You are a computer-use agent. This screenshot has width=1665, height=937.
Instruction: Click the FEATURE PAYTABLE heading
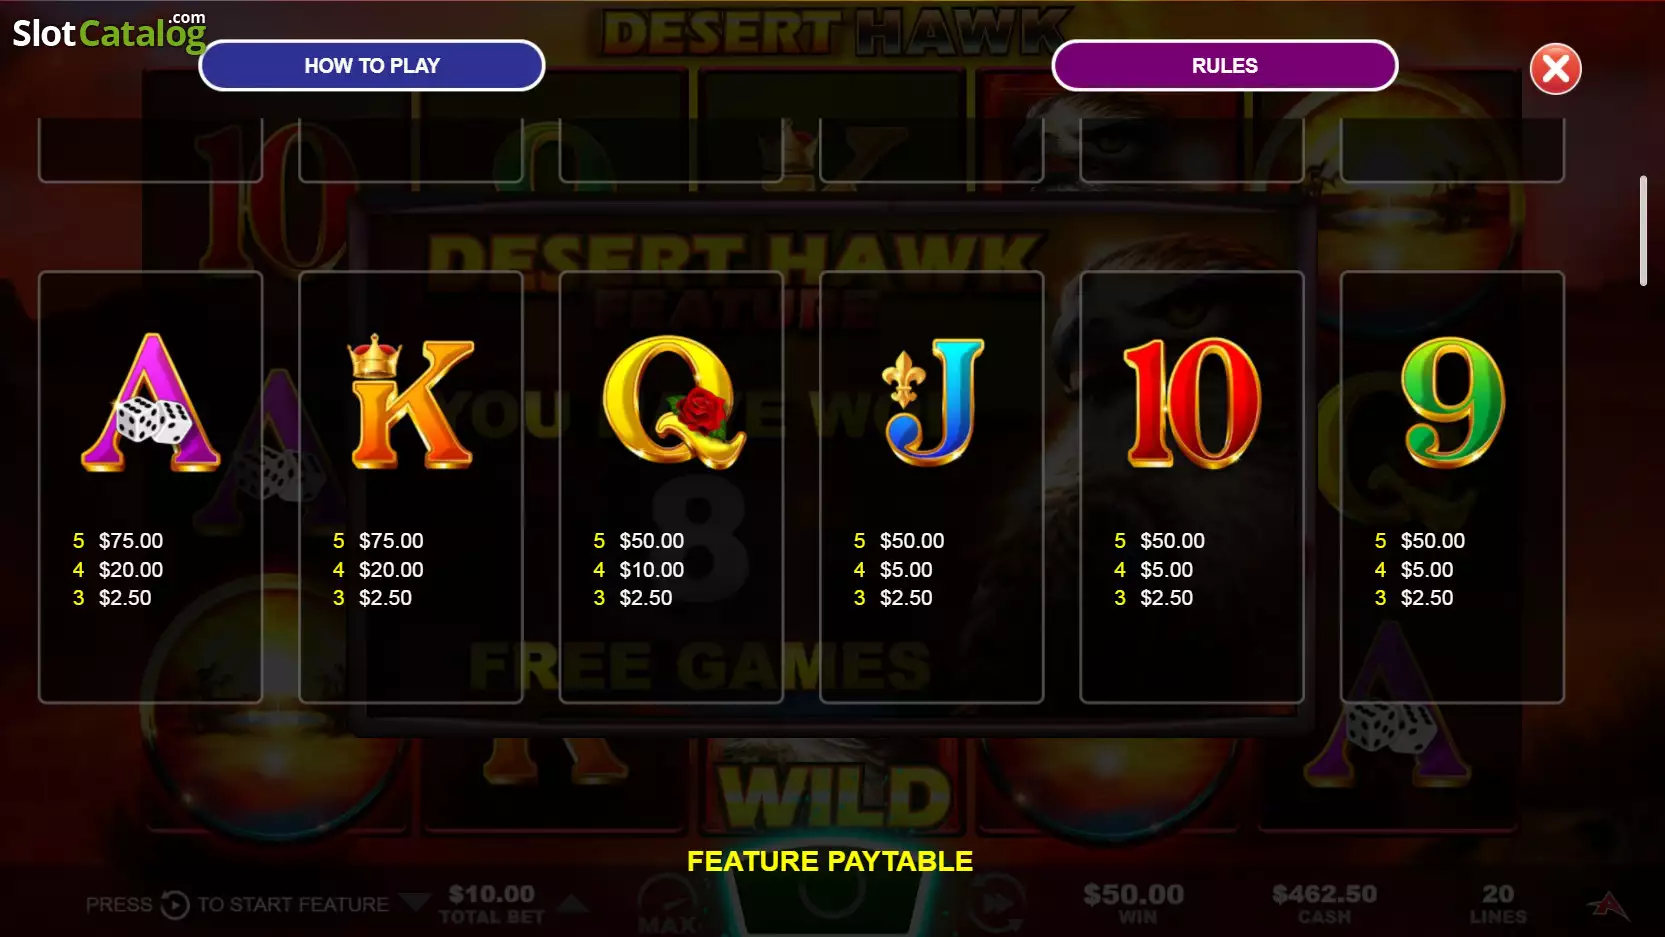click(830, 861)
